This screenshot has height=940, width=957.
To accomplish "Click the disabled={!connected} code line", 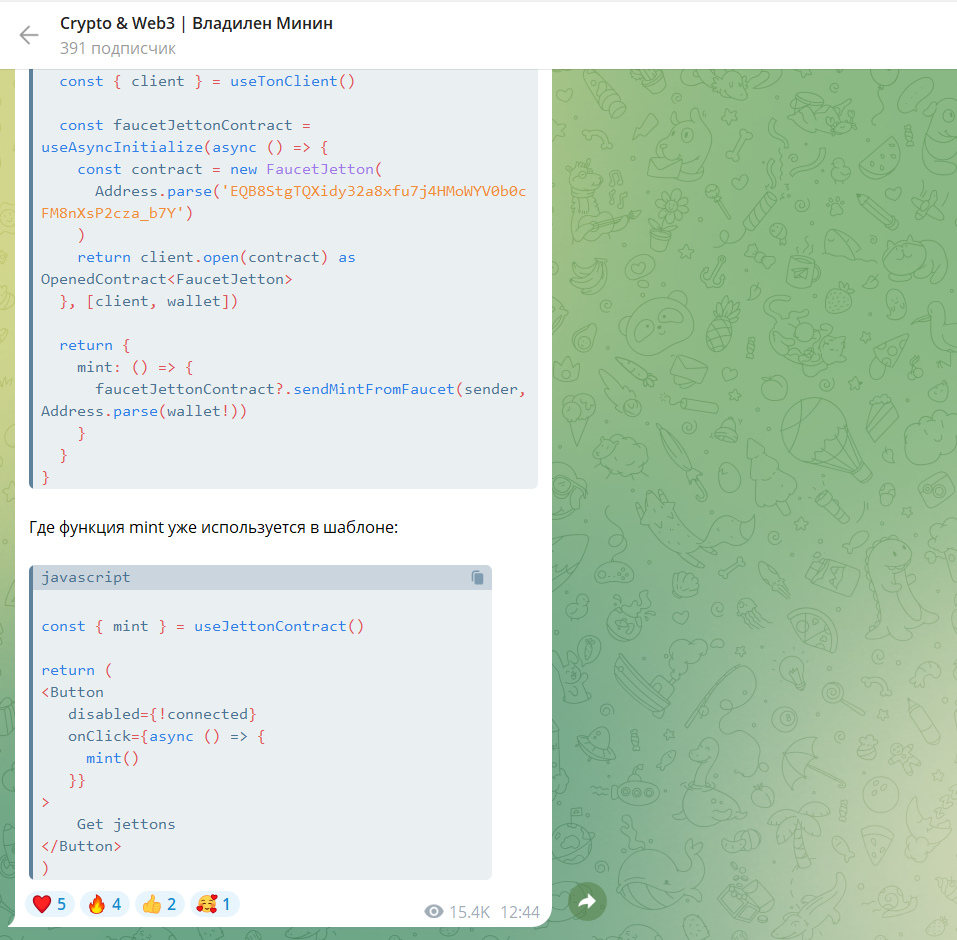I will (162, 714).
